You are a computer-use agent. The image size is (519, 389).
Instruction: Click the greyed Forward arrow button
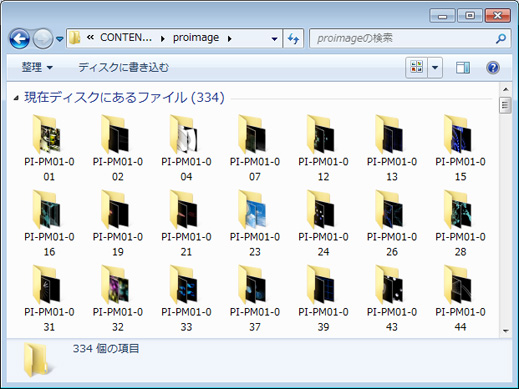coord(43,39)
